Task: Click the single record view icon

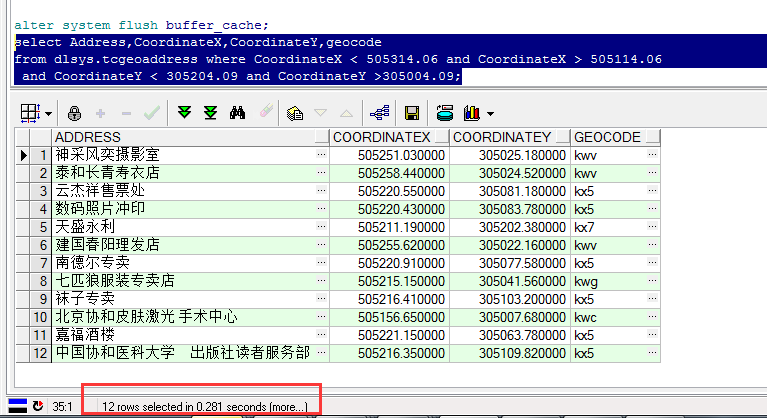Action: click(294, 113)
